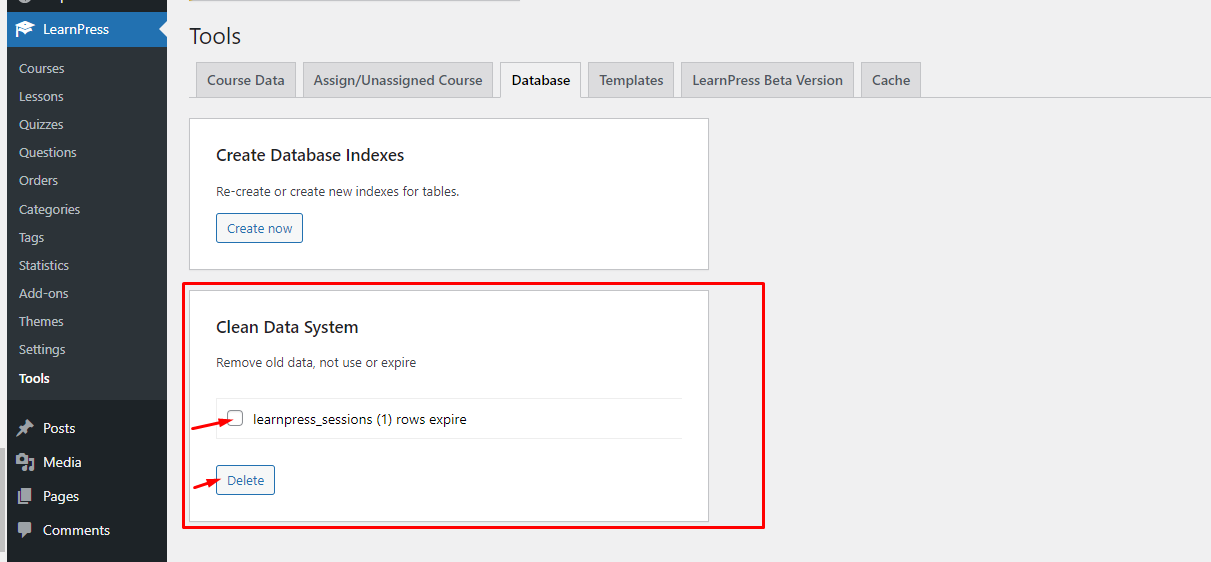1211x562 pixels.
Task: Click the 'learnpress_sessions (1) rows expire' label
Action: point(360,419)
